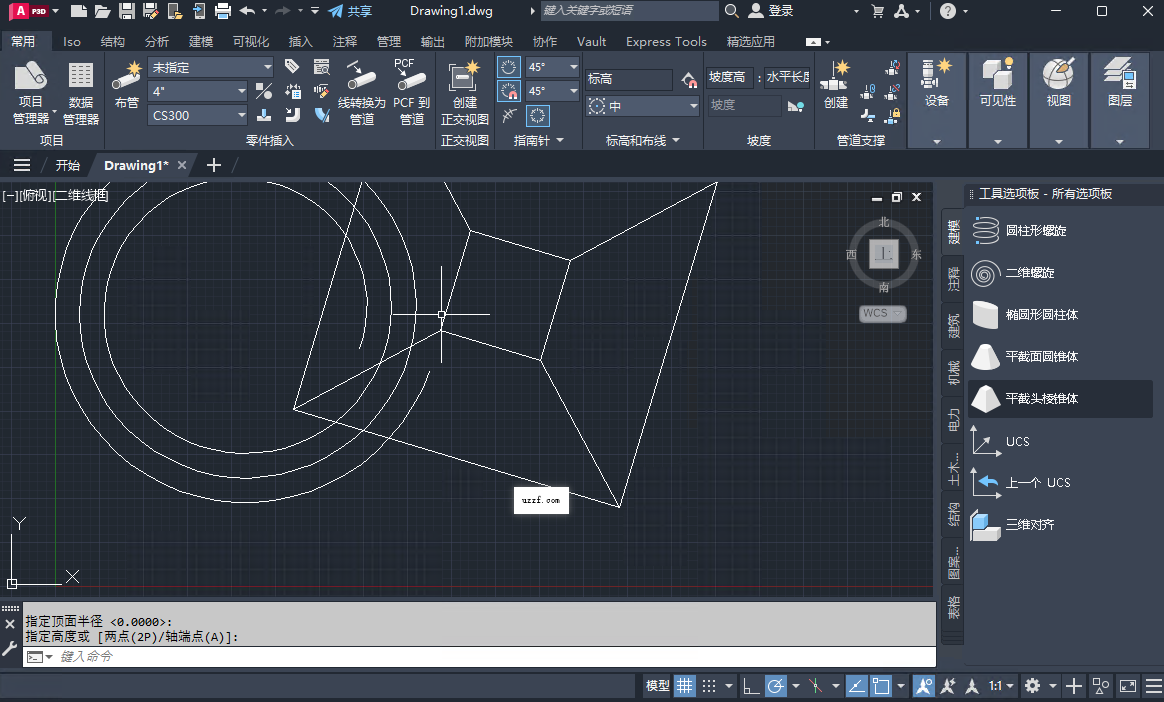This screenshot has width=1164, height=702.
Task: Click the 数据管理器 icon
Action: click(80, 95)
